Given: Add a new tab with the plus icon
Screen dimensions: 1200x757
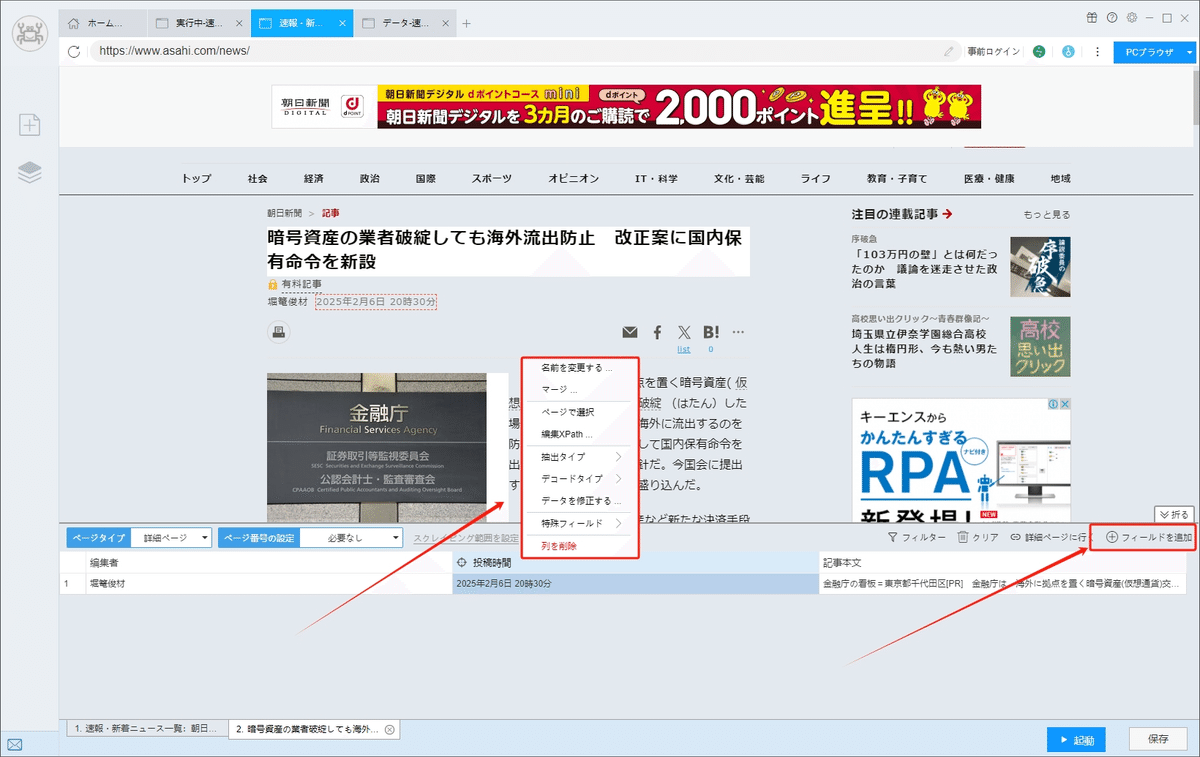Looking at the screenshot, I should click(466, 23).
